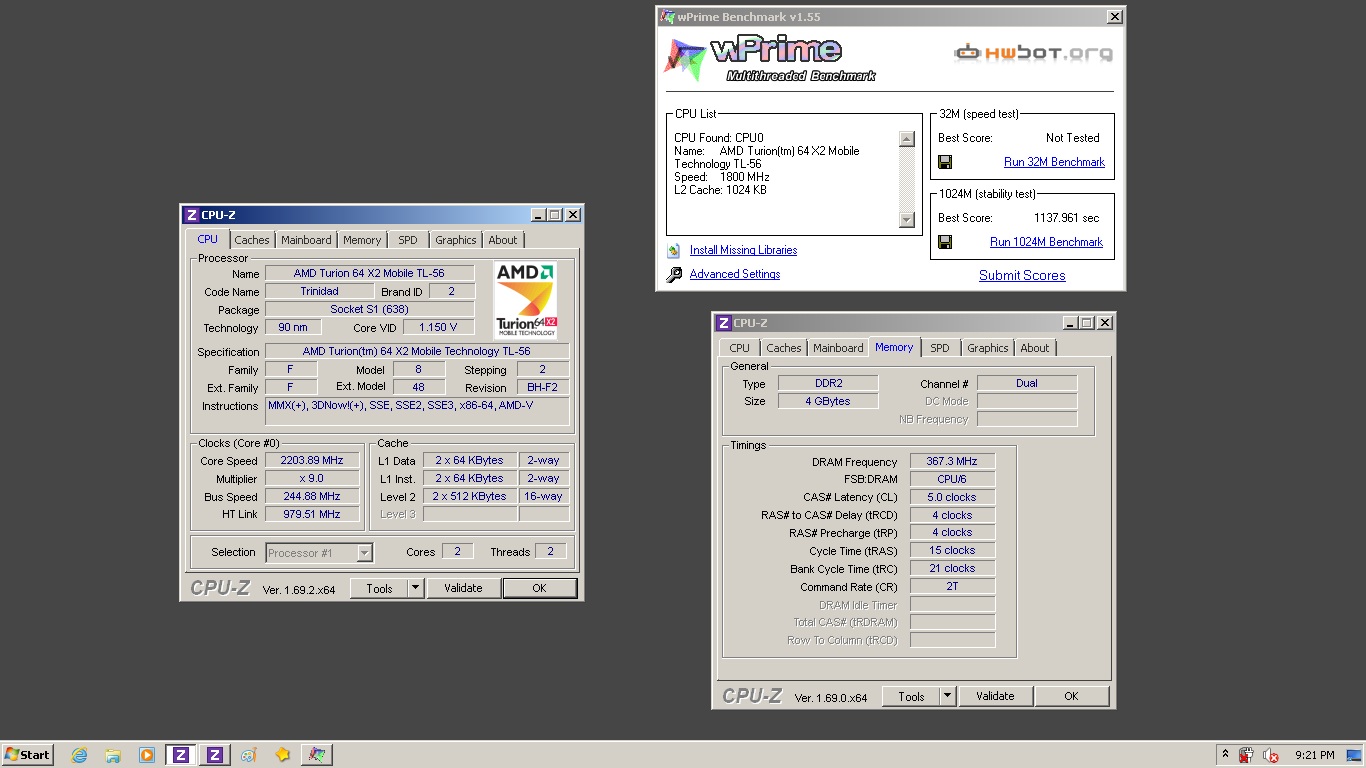This screenshot has width=1366, height=768.
Task: Click the Command Rate value 2T
Action: click(x=952, y=586)
